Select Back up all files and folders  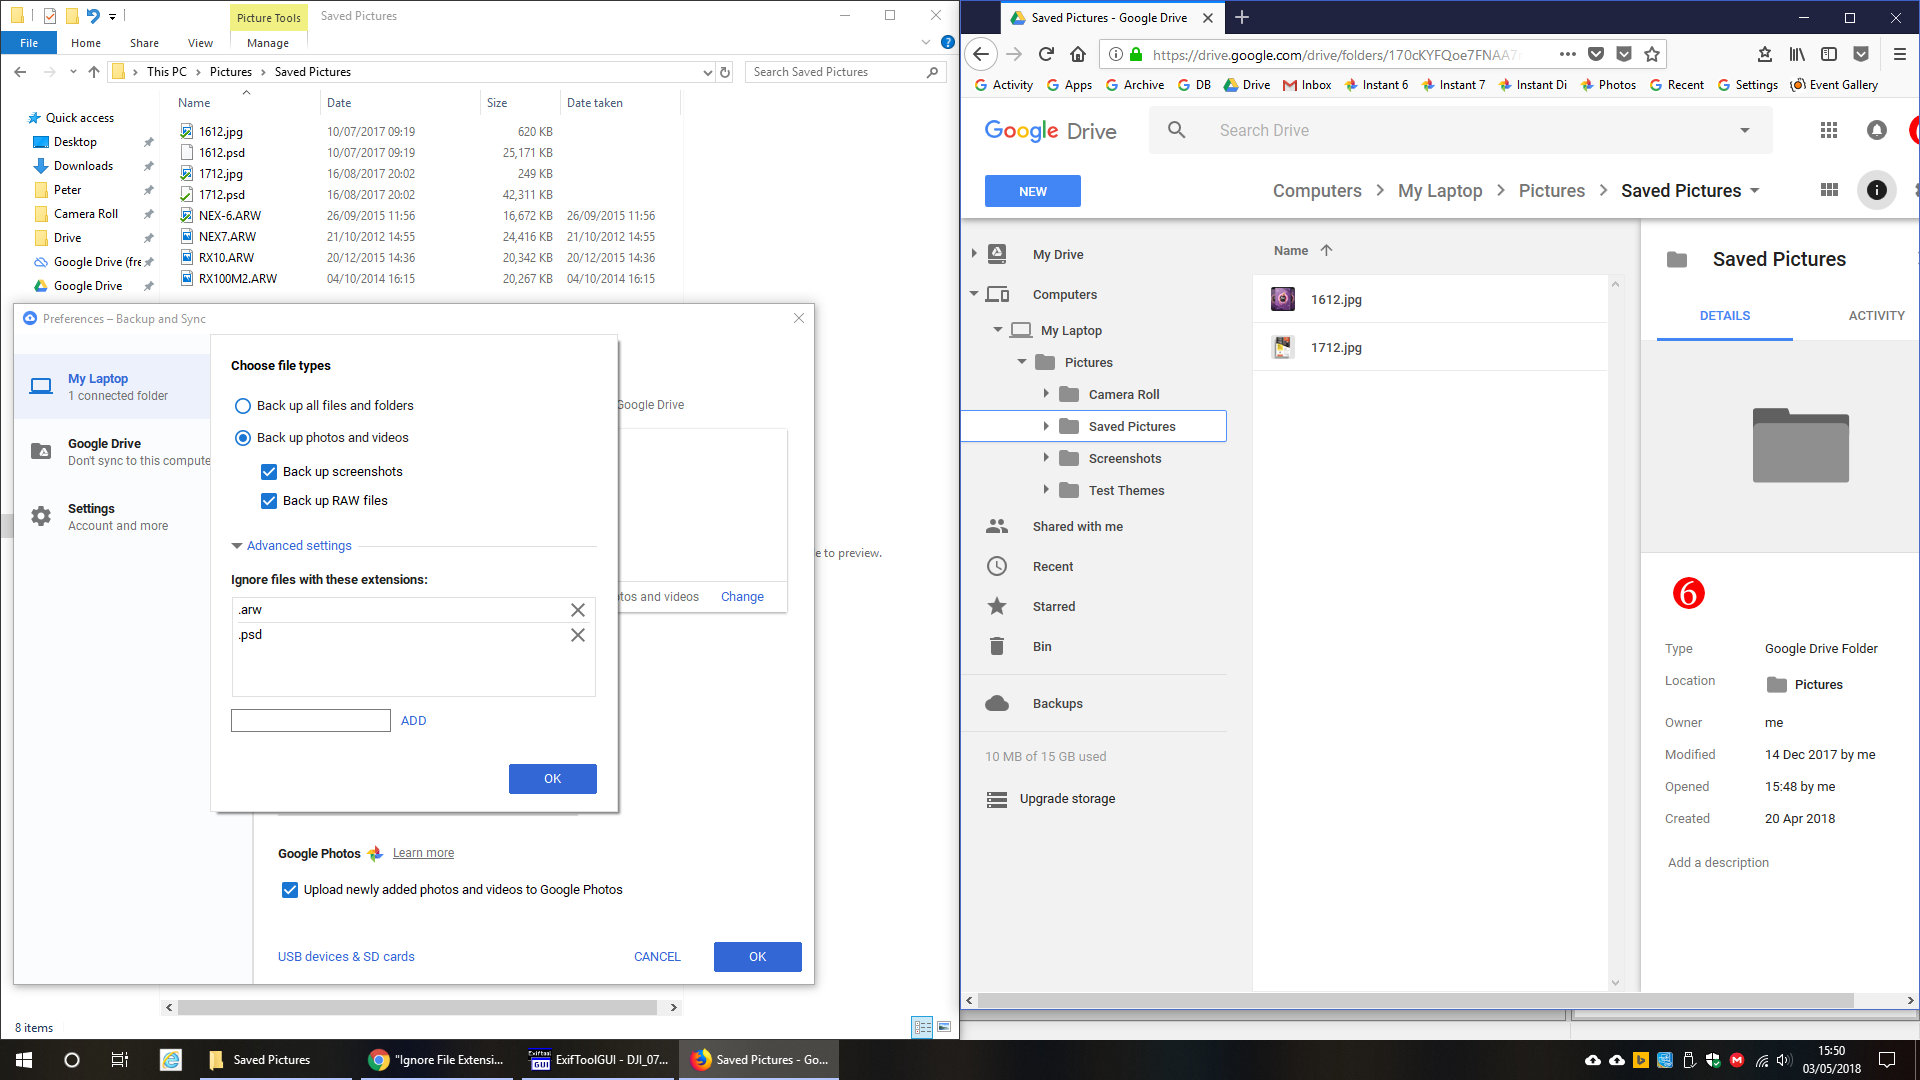[x=243, y=406]
